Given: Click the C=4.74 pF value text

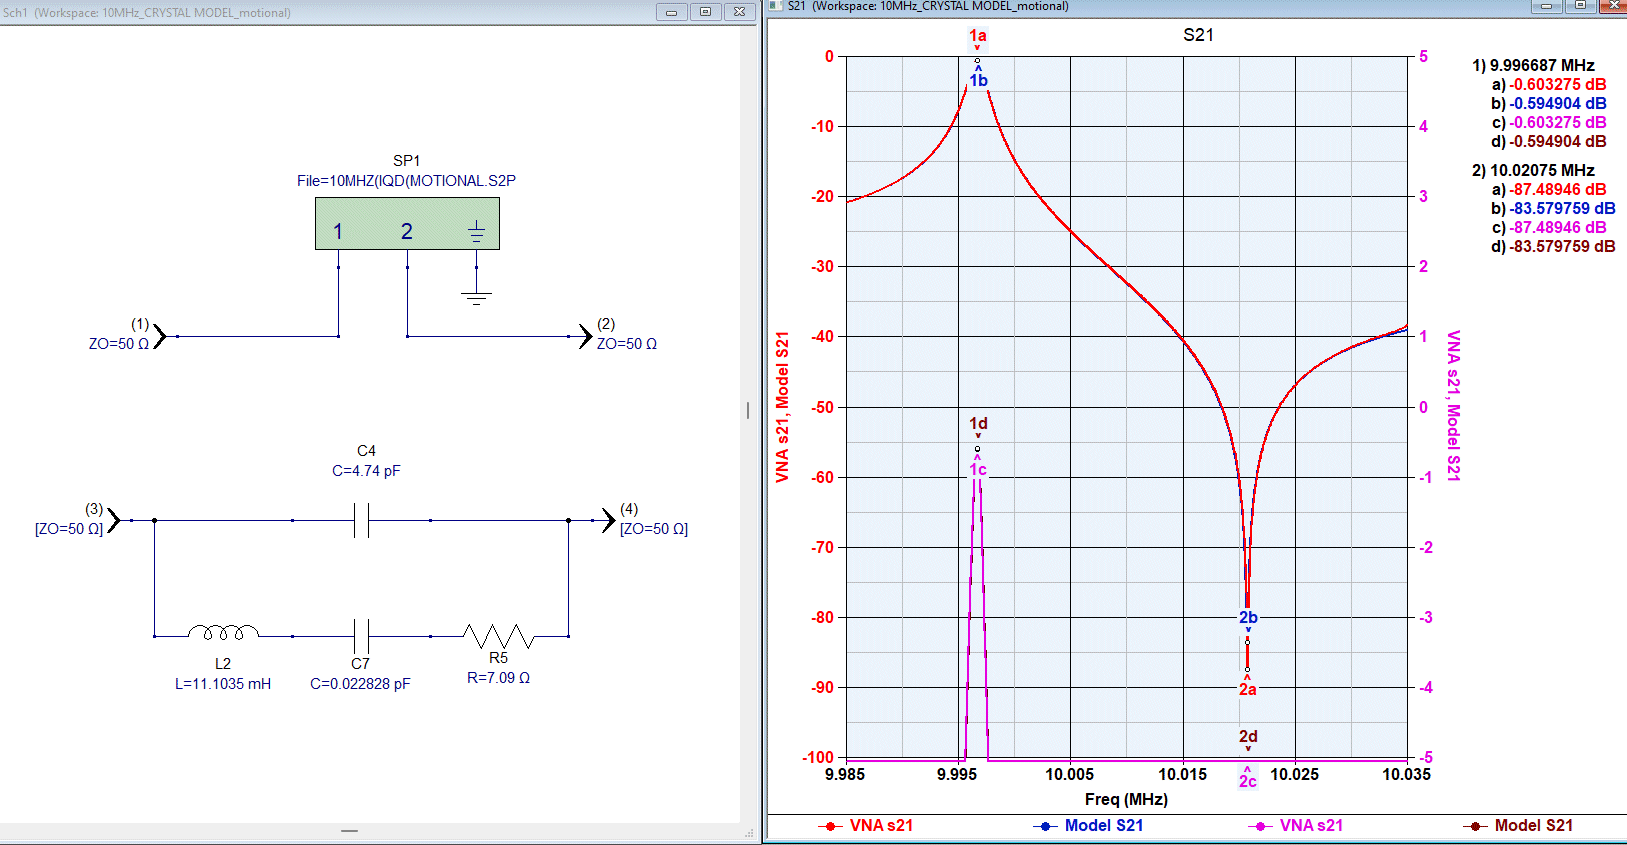Looking at the screenshot, I should click(366, 471).
